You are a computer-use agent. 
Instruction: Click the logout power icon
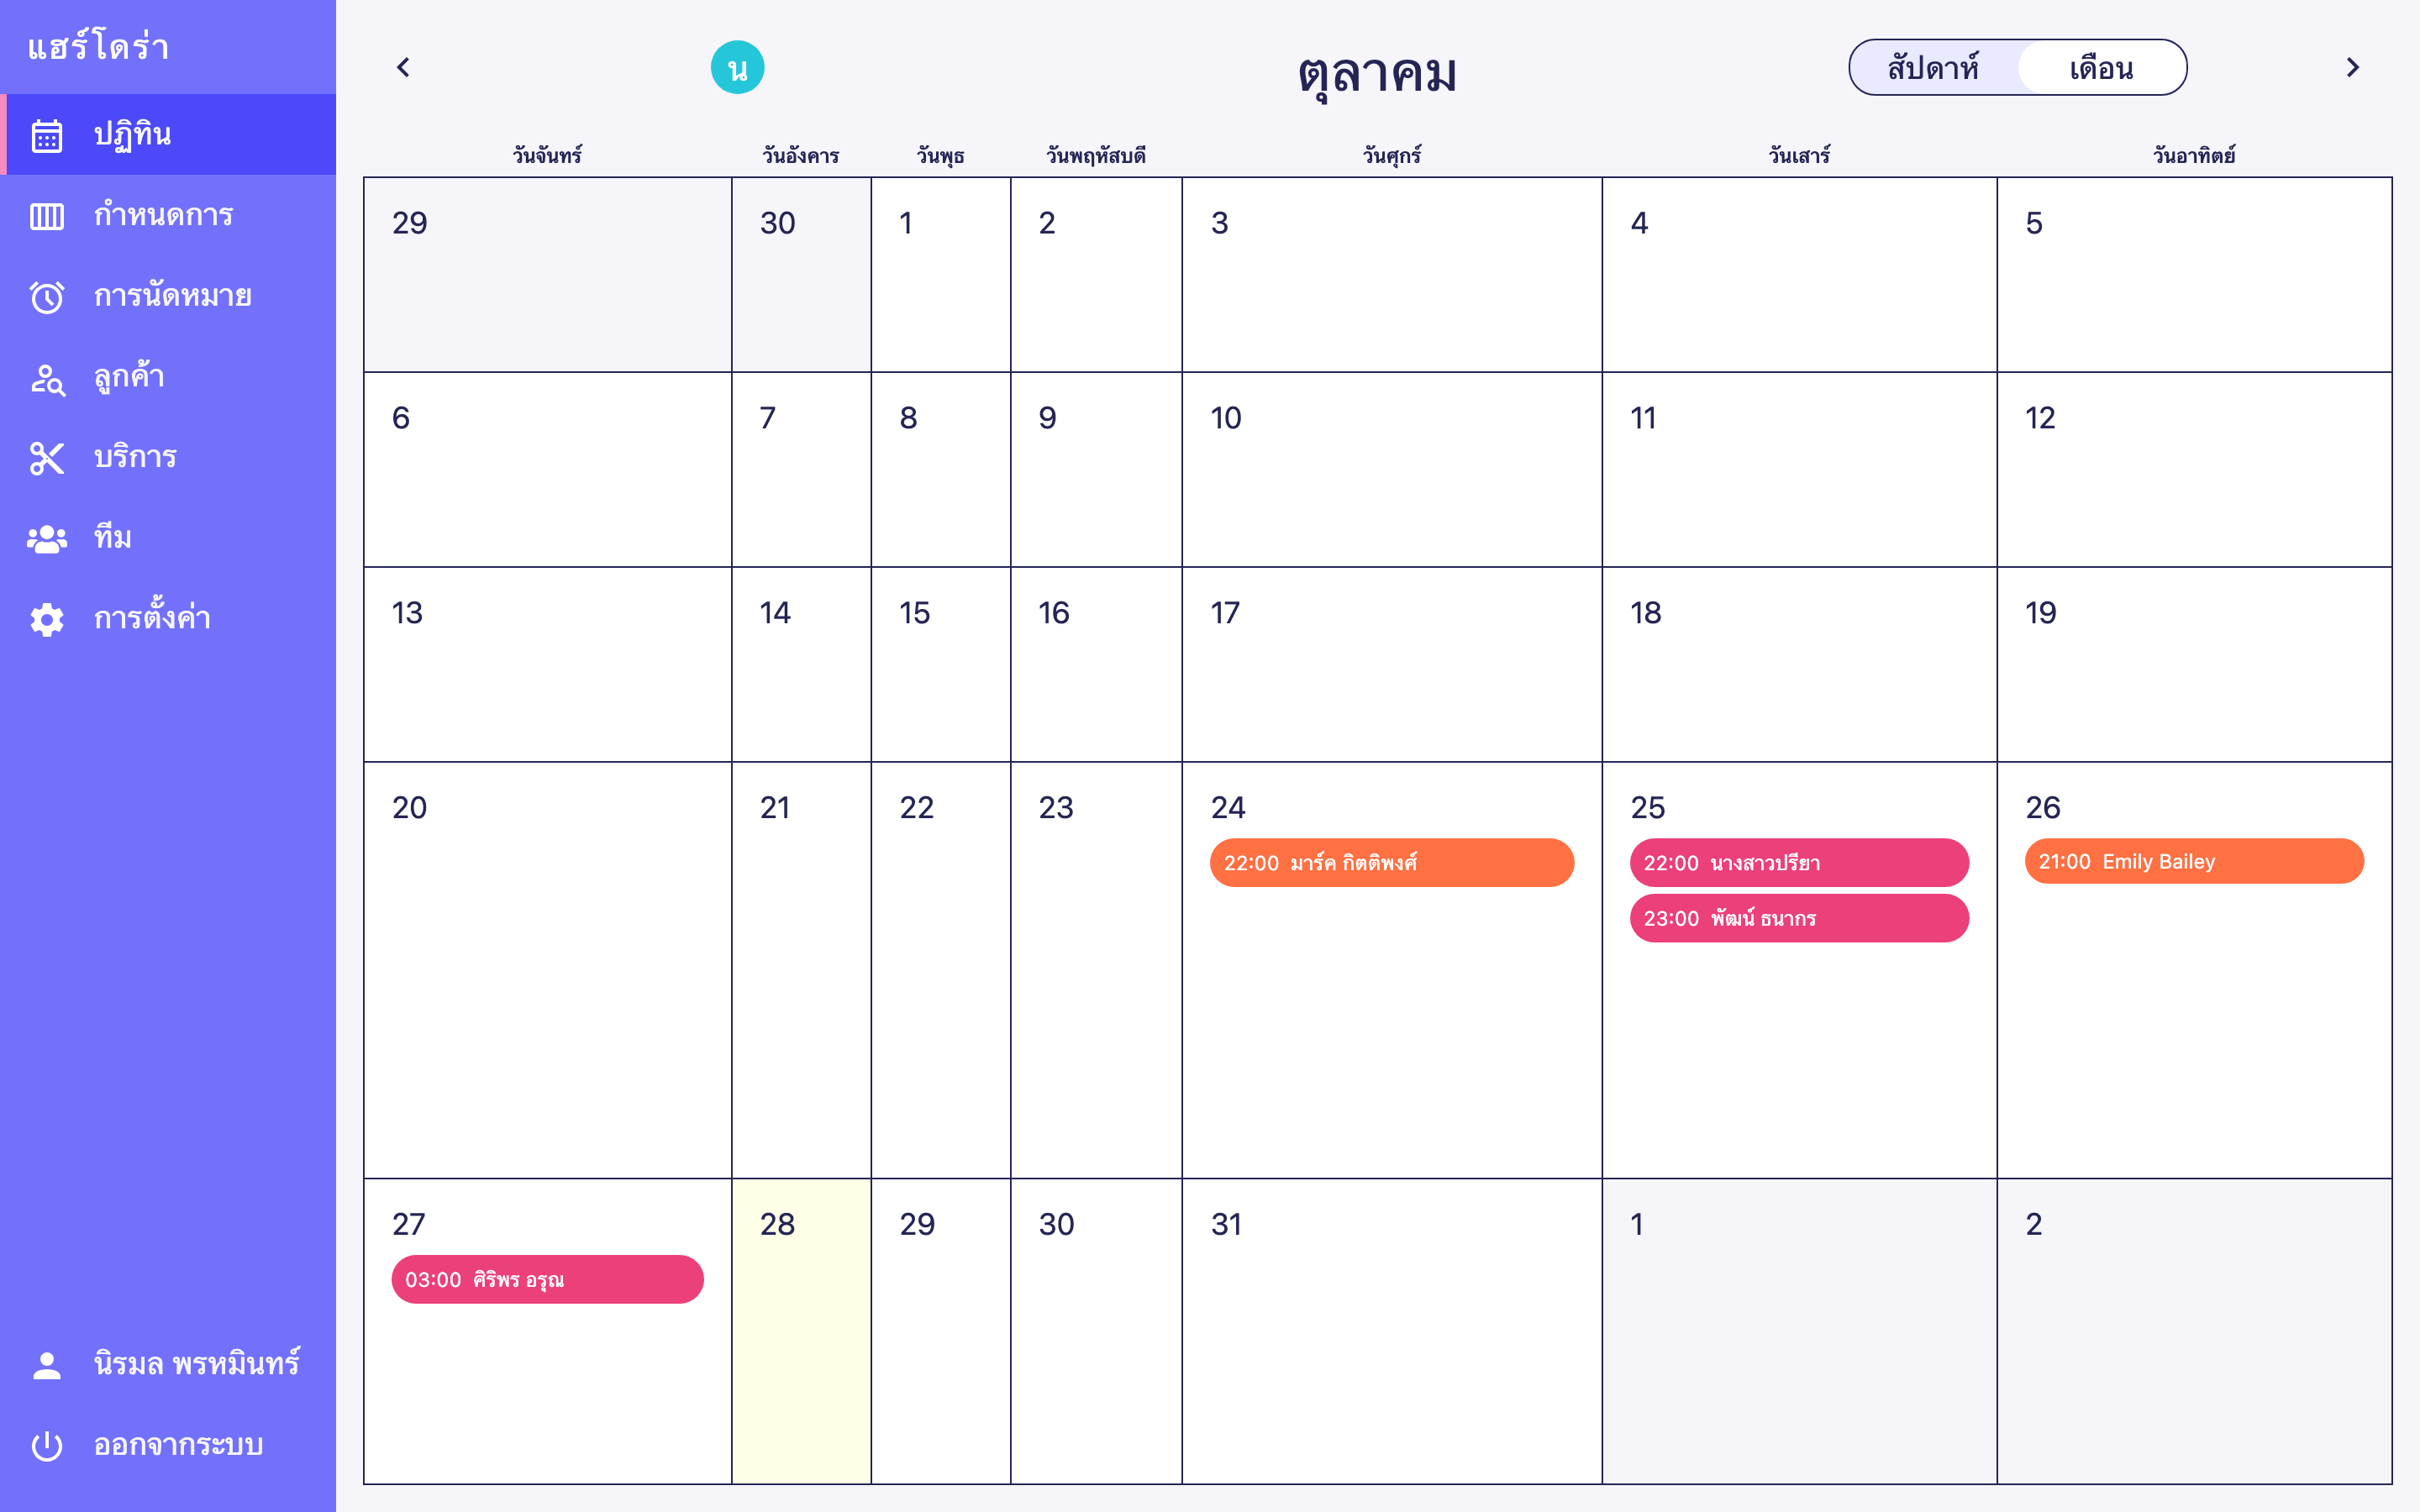[47, 1445]
